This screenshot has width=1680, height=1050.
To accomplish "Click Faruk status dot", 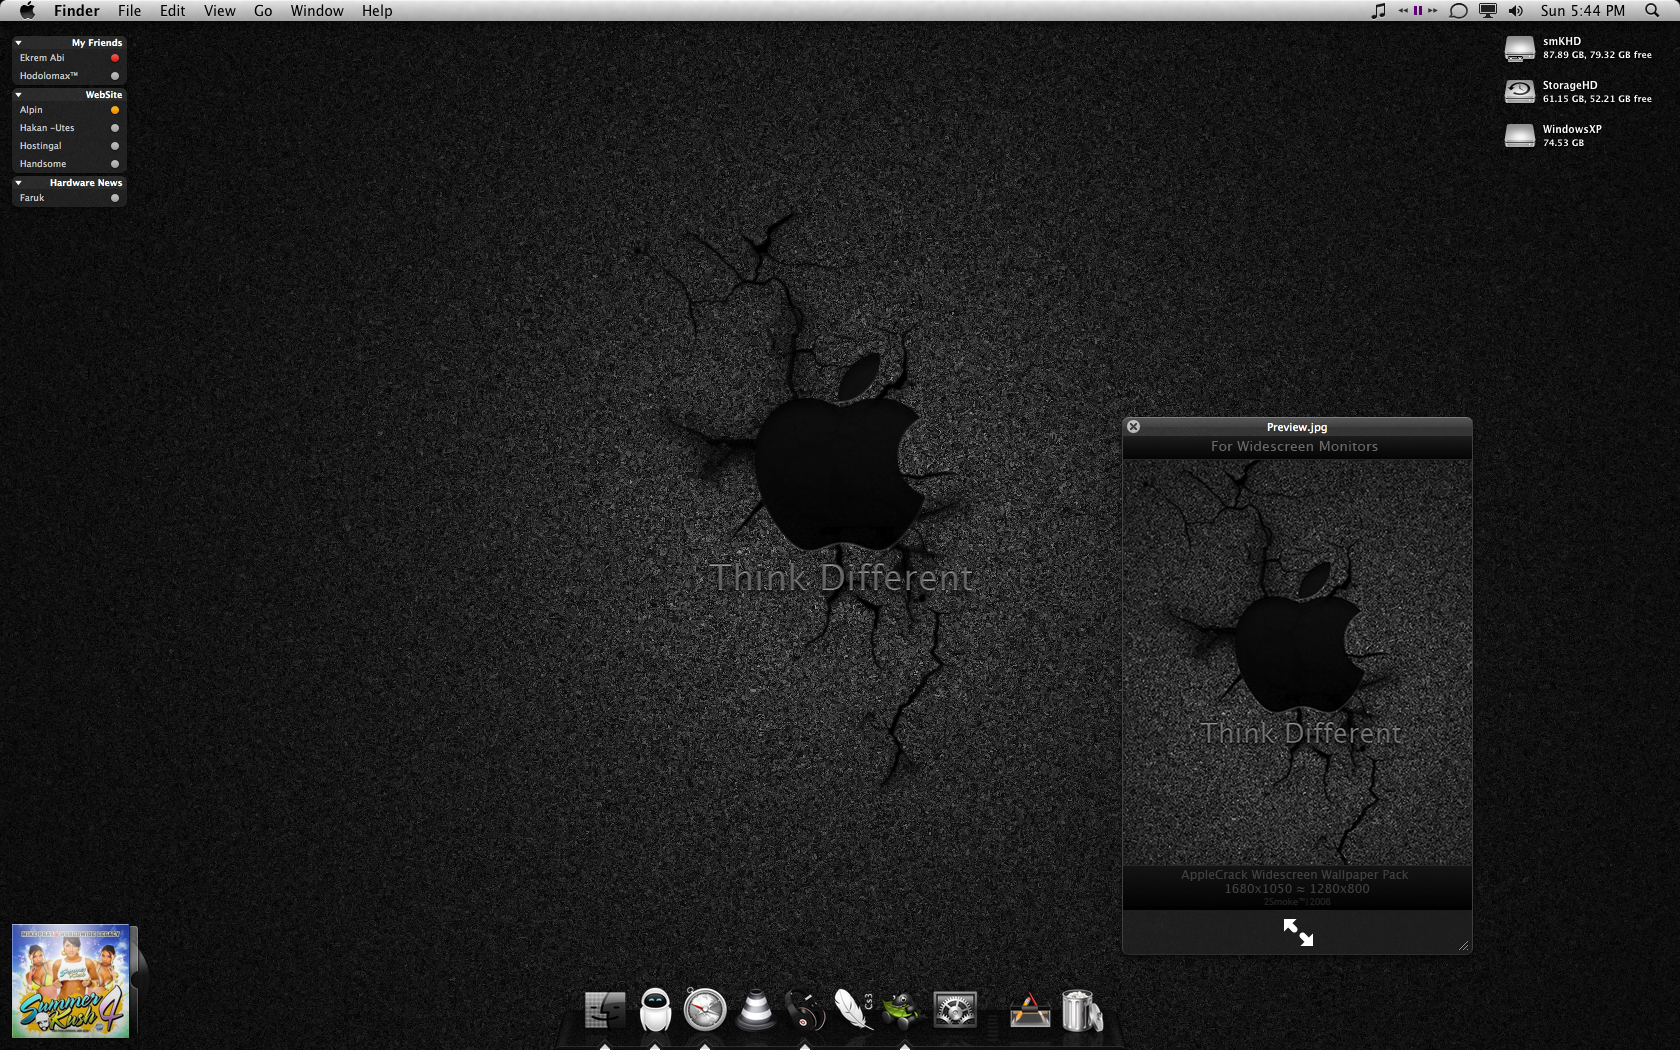I will 115,198.
